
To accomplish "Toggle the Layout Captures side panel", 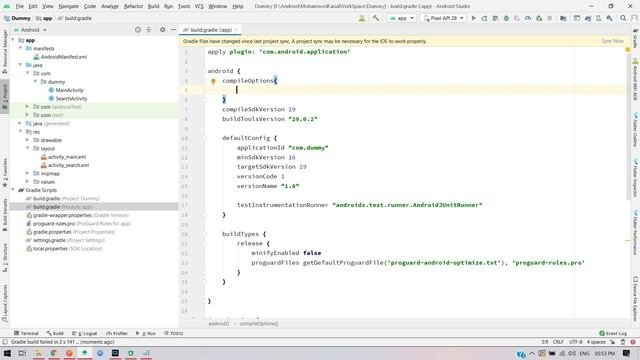I will [x=4, y=304].
